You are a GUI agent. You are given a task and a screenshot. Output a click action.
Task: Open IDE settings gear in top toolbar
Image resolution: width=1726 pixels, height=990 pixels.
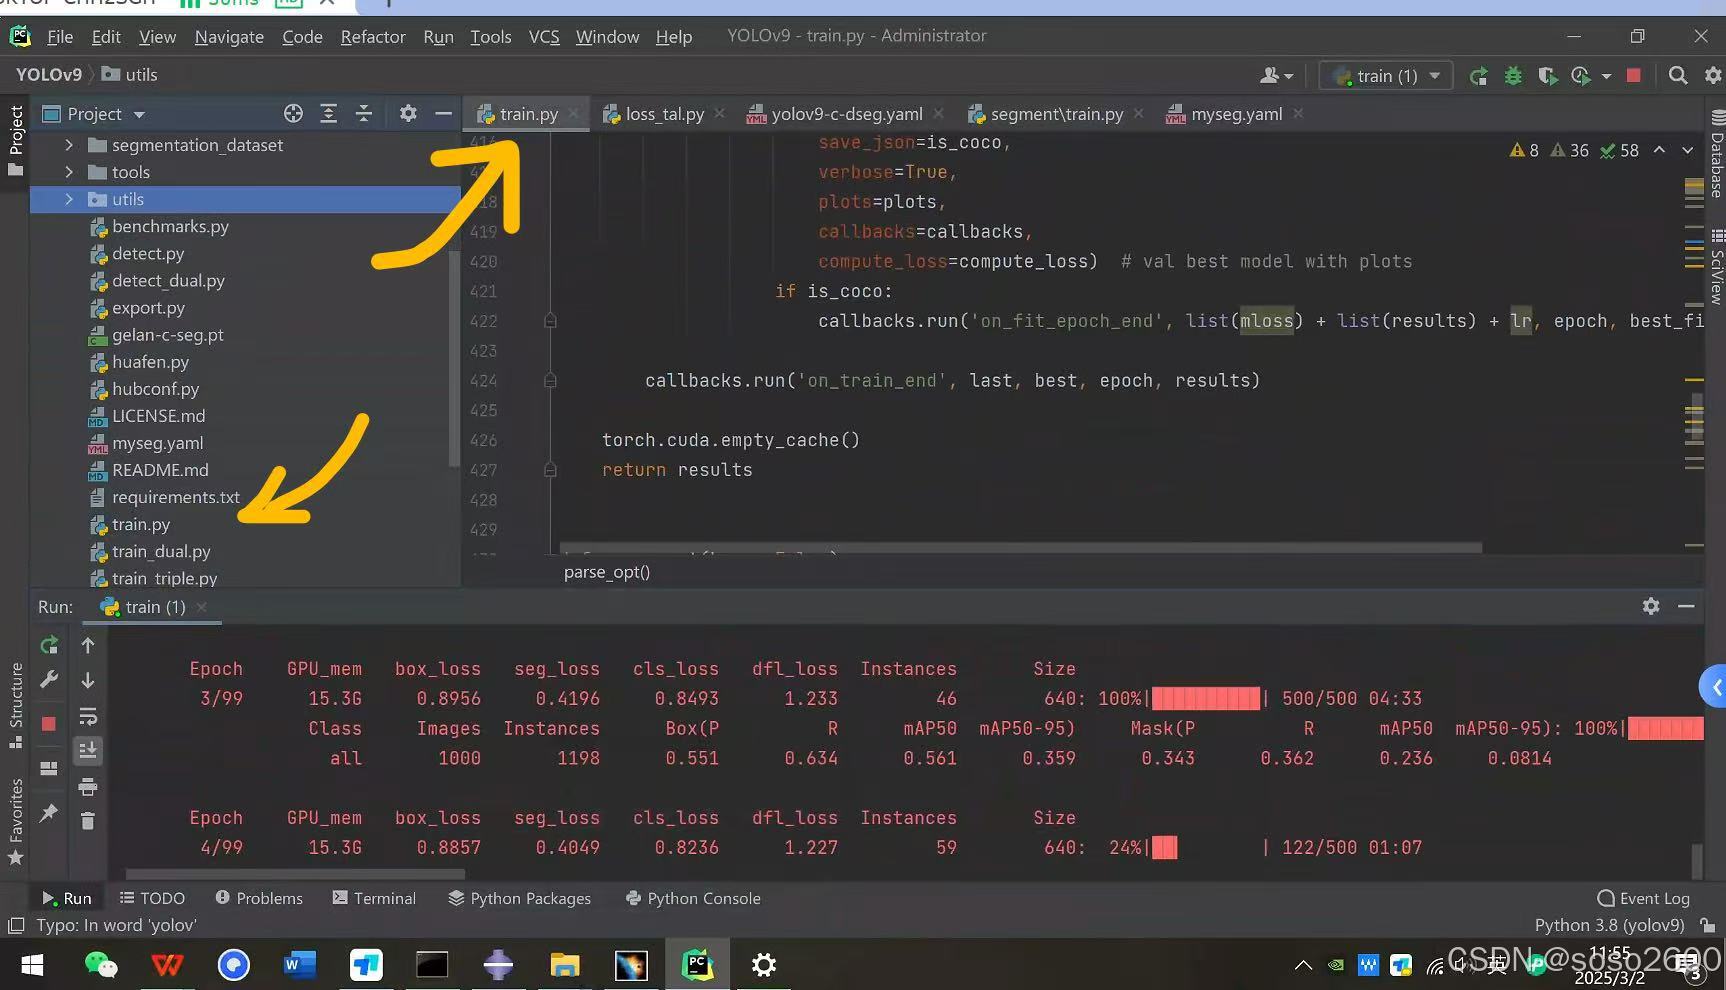click(x=1713, y=76)
